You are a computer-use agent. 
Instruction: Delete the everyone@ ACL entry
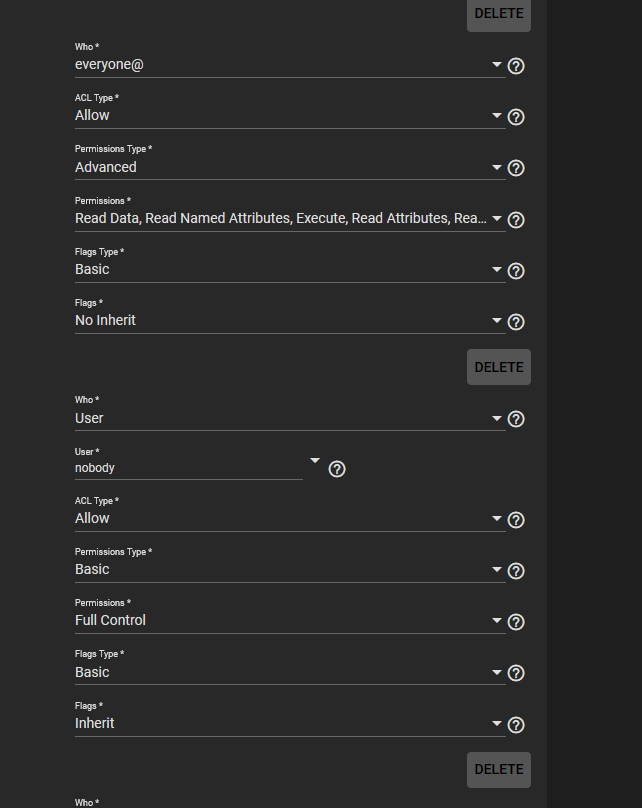click(x=499, y=367)
